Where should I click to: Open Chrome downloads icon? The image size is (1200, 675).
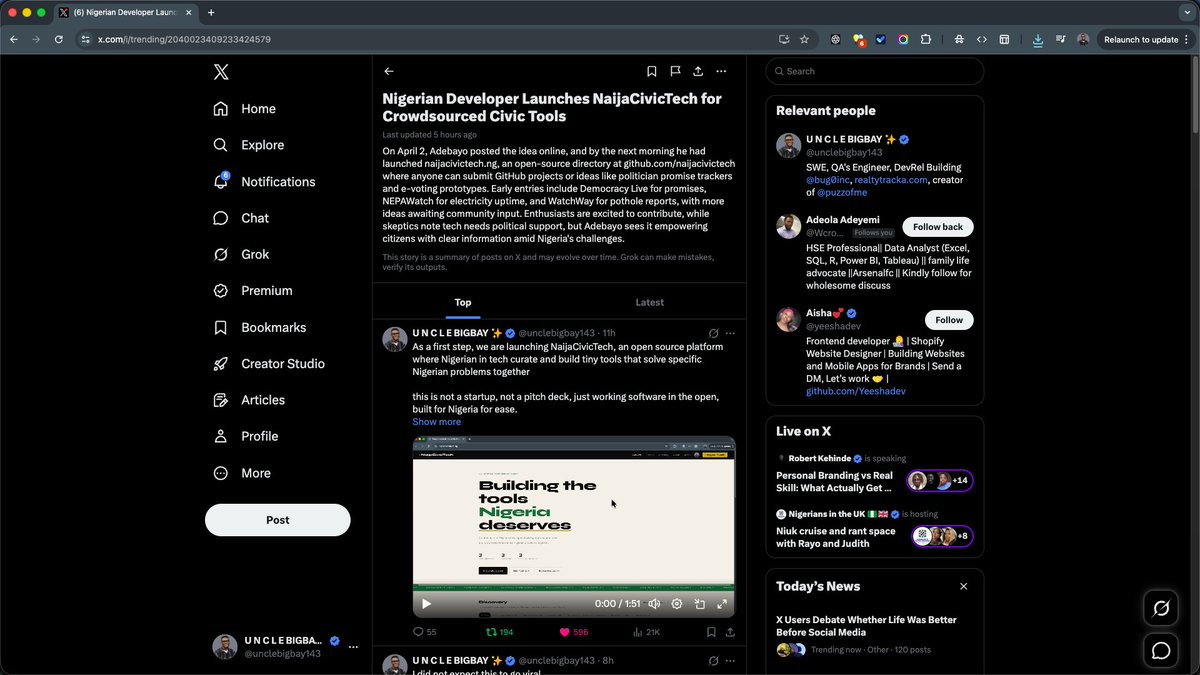tap(1037, 39)
